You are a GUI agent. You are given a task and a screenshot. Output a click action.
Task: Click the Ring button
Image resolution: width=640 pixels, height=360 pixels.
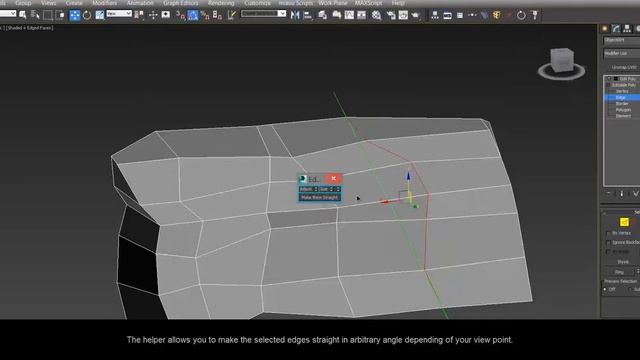[619, 272]
